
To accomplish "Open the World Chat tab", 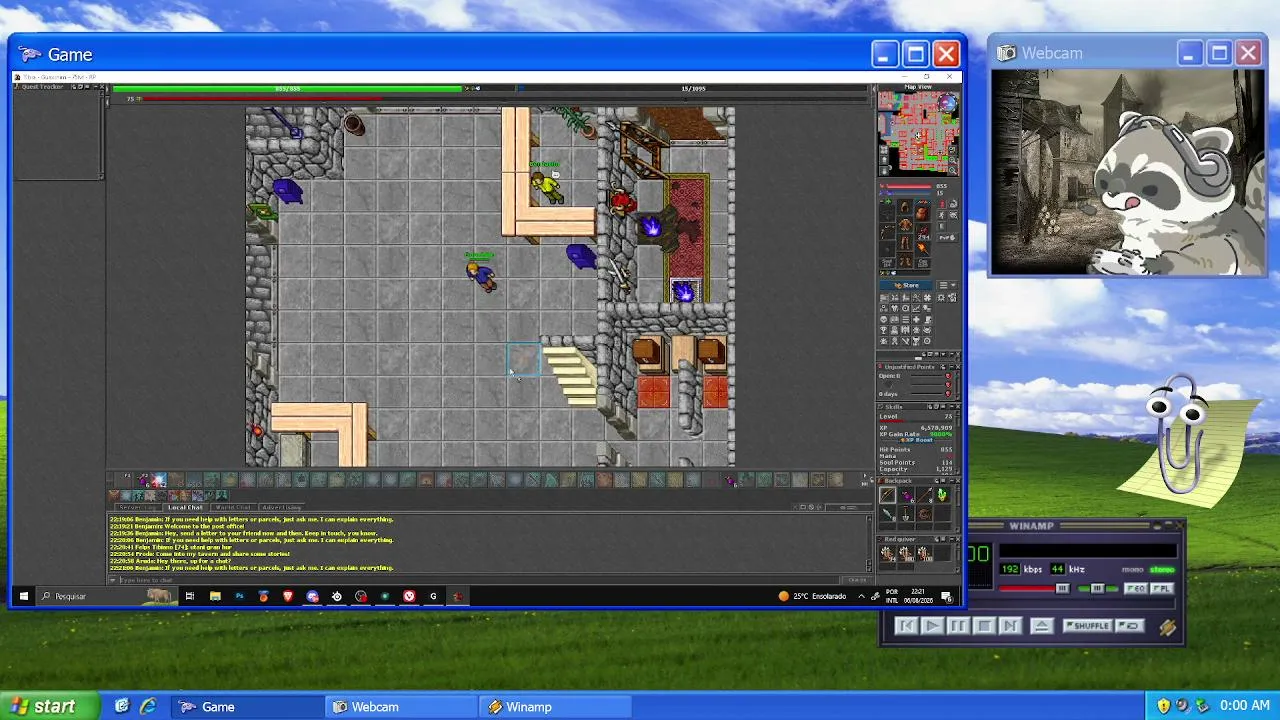I will [x=232, y=507].
